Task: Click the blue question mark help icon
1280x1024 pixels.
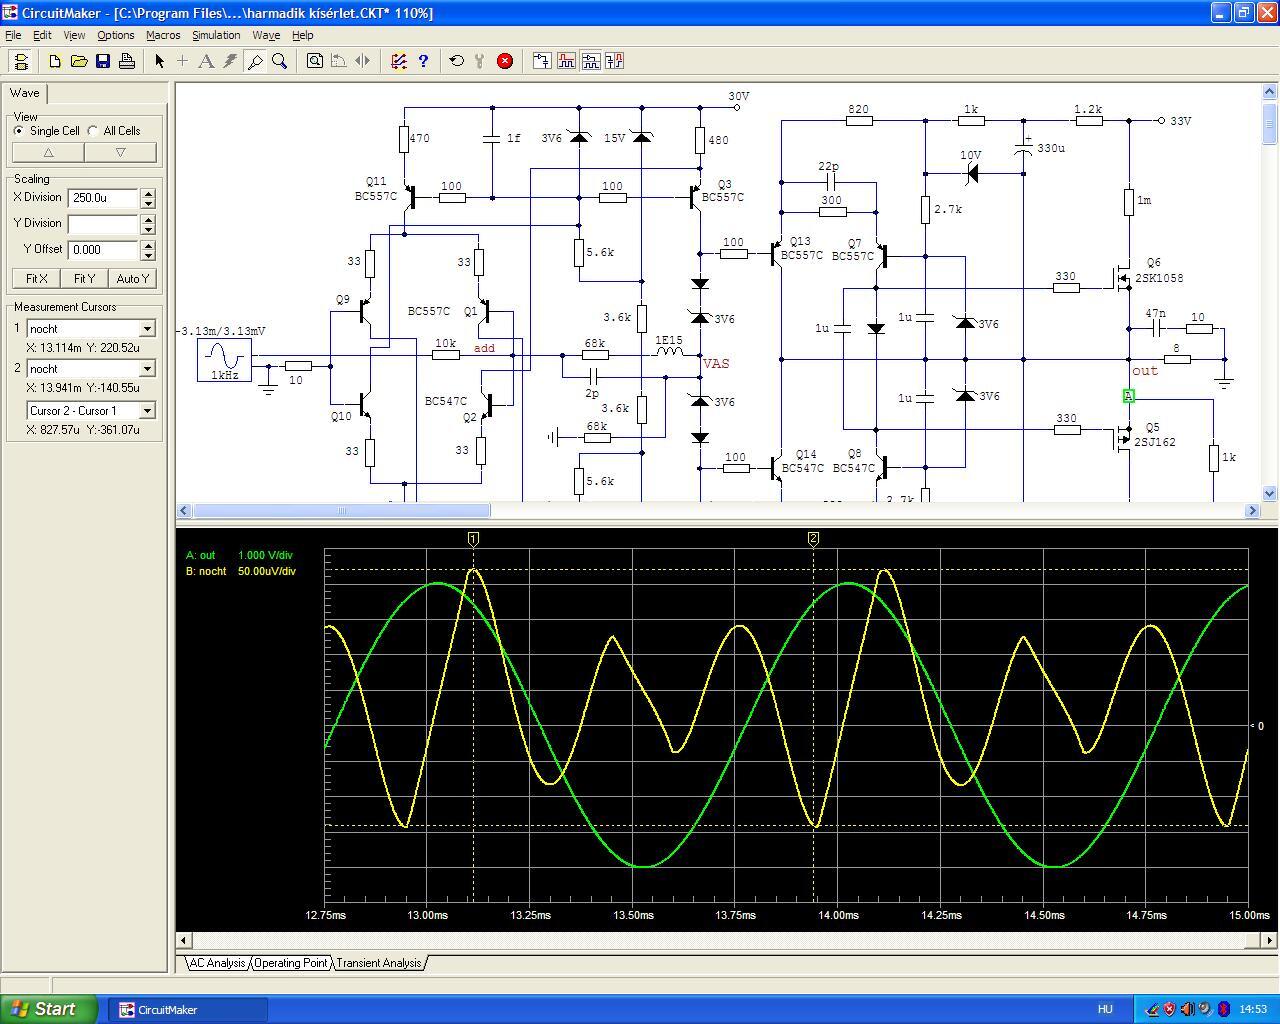Action: pyautogui.click(x=423, y=61)
